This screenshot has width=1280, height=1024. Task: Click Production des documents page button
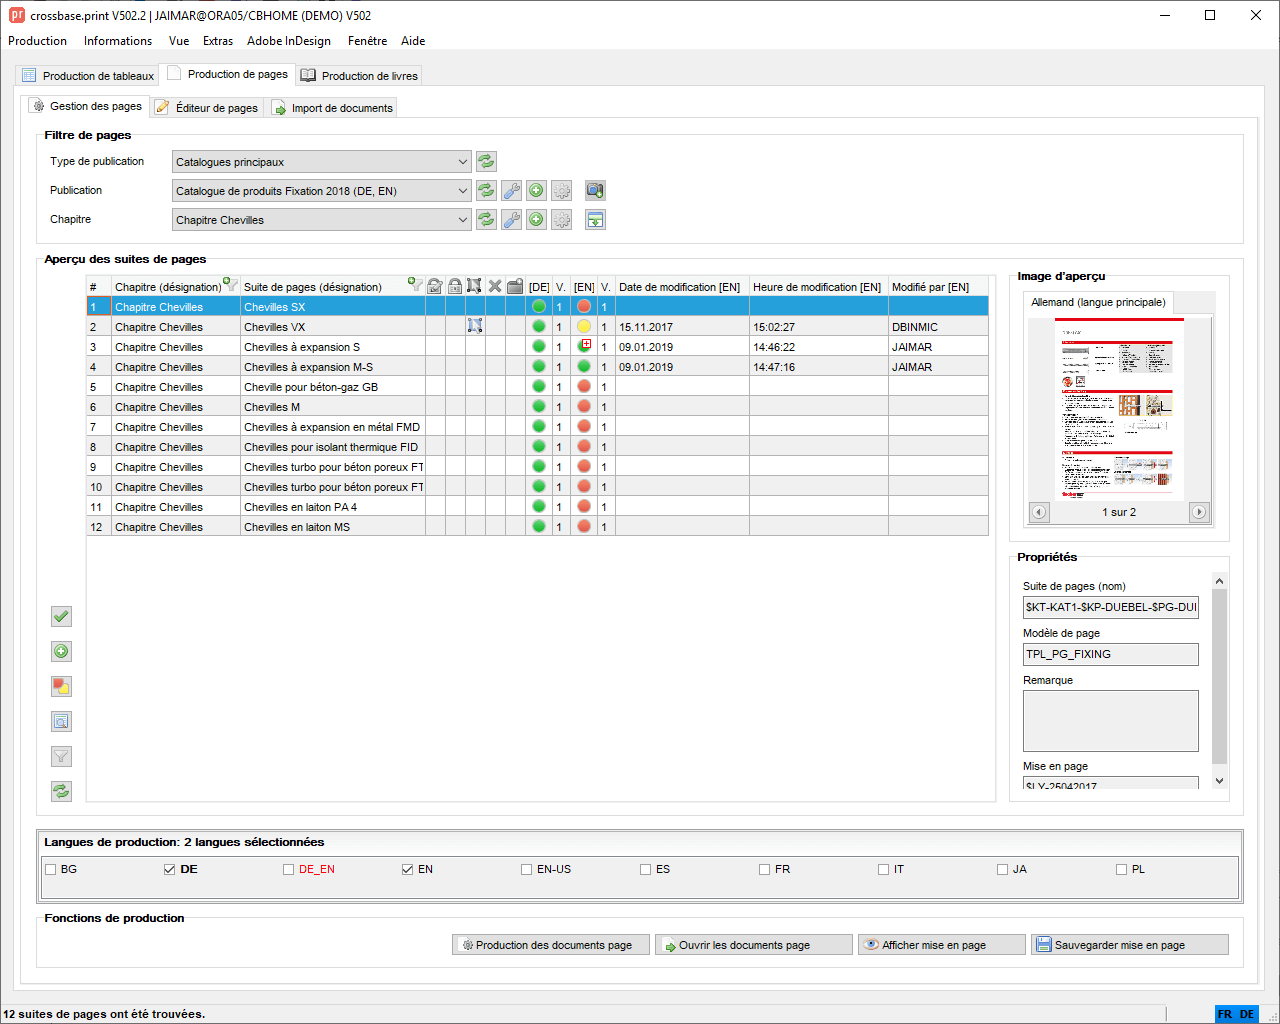click(x=551, y=945)
